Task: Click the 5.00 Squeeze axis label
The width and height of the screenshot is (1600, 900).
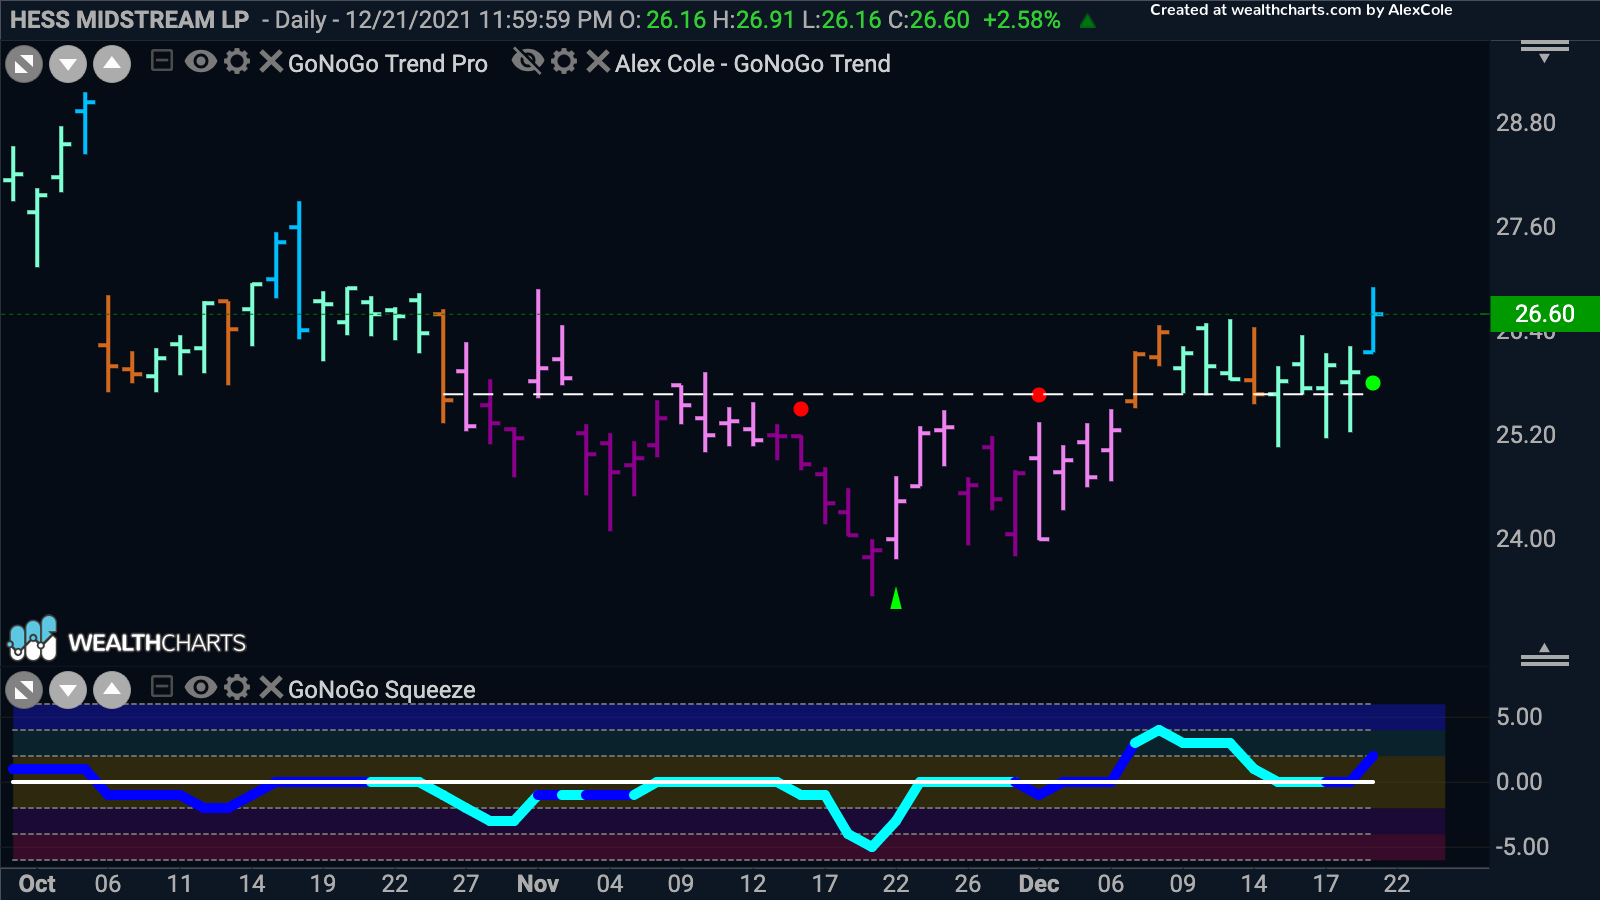Action: point(1519,717)
